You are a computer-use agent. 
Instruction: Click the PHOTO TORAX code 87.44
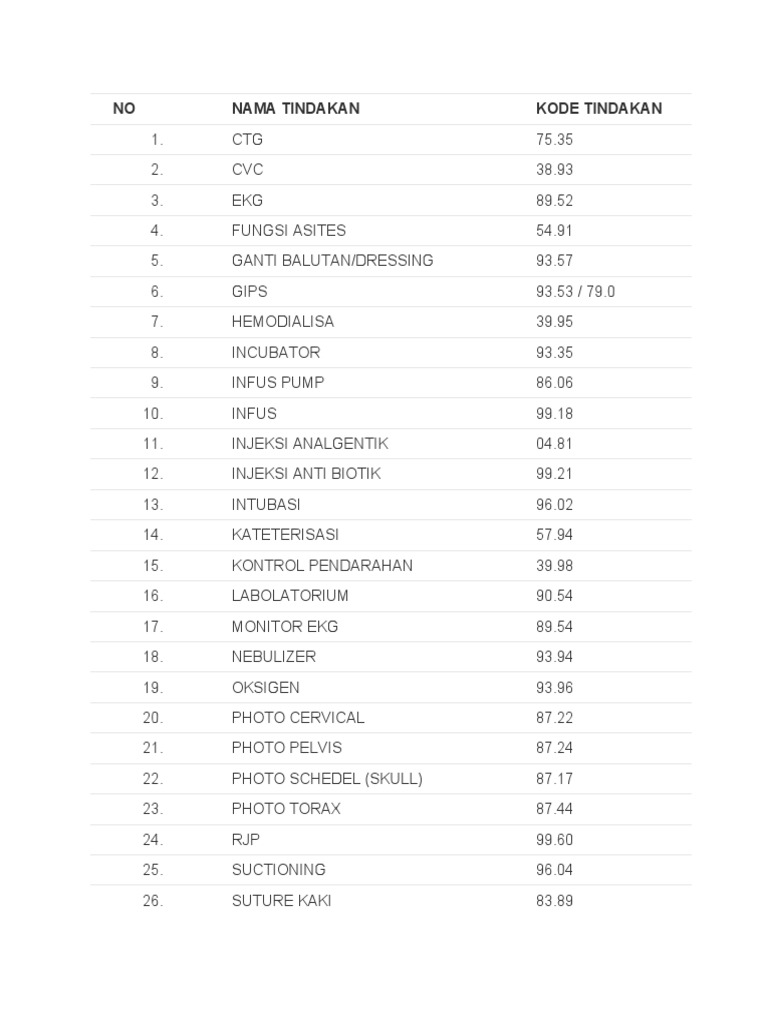(554, 809)
